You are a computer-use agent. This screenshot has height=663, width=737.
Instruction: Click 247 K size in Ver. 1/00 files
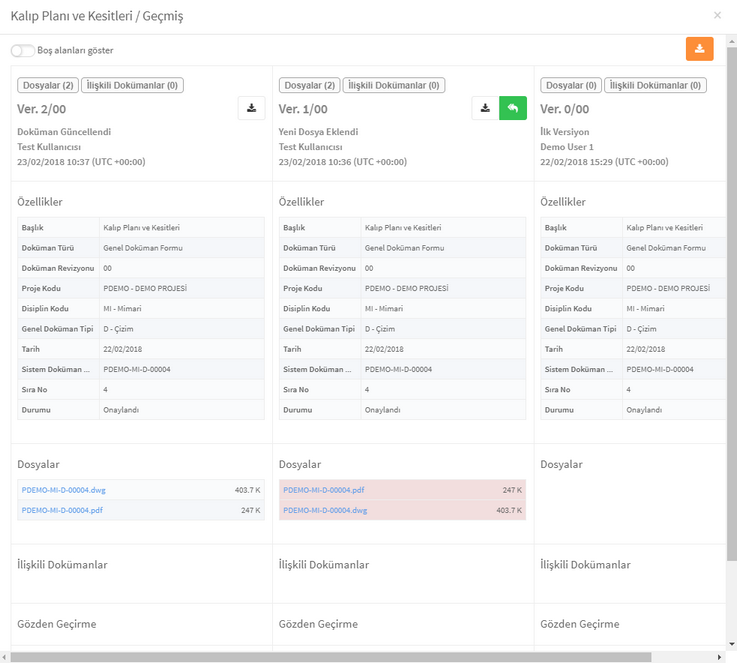[512, 490]
